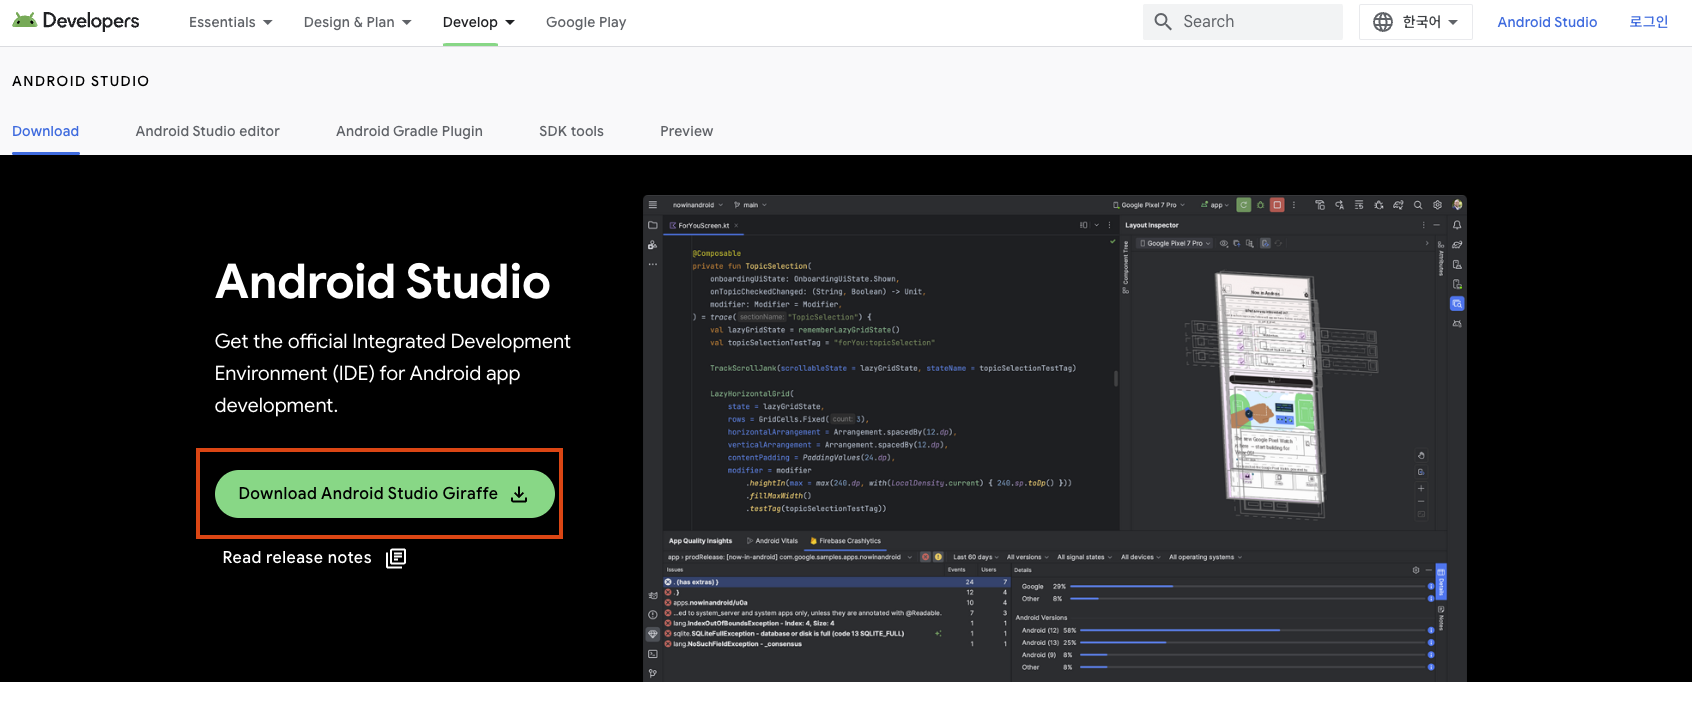Switch to the Android Gradle Plugin tab
The width and height of the screenshot is (1692, 715).
tap(409, 131)
